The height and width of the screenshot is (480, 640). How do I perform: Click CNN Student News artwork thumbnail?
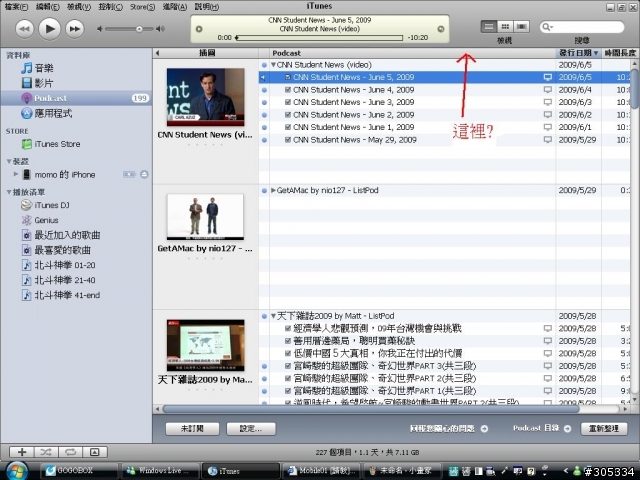coord(206,97)
